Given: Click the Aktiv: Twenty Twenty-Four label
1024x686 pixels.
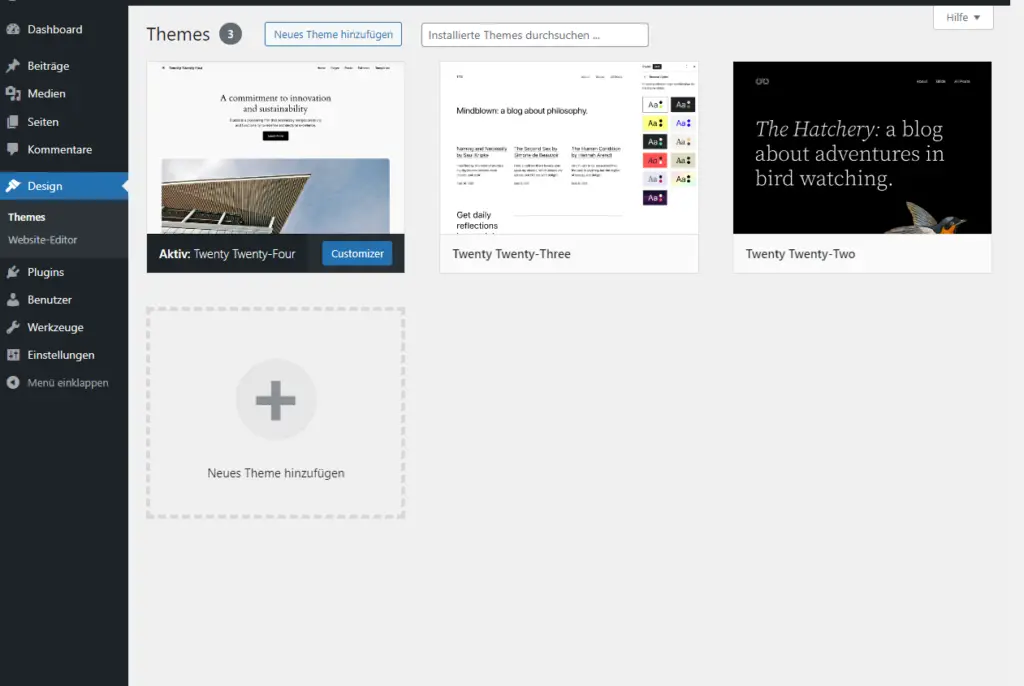Looking at the screenshot, I should pyautogui.click(x=227, y=253).
